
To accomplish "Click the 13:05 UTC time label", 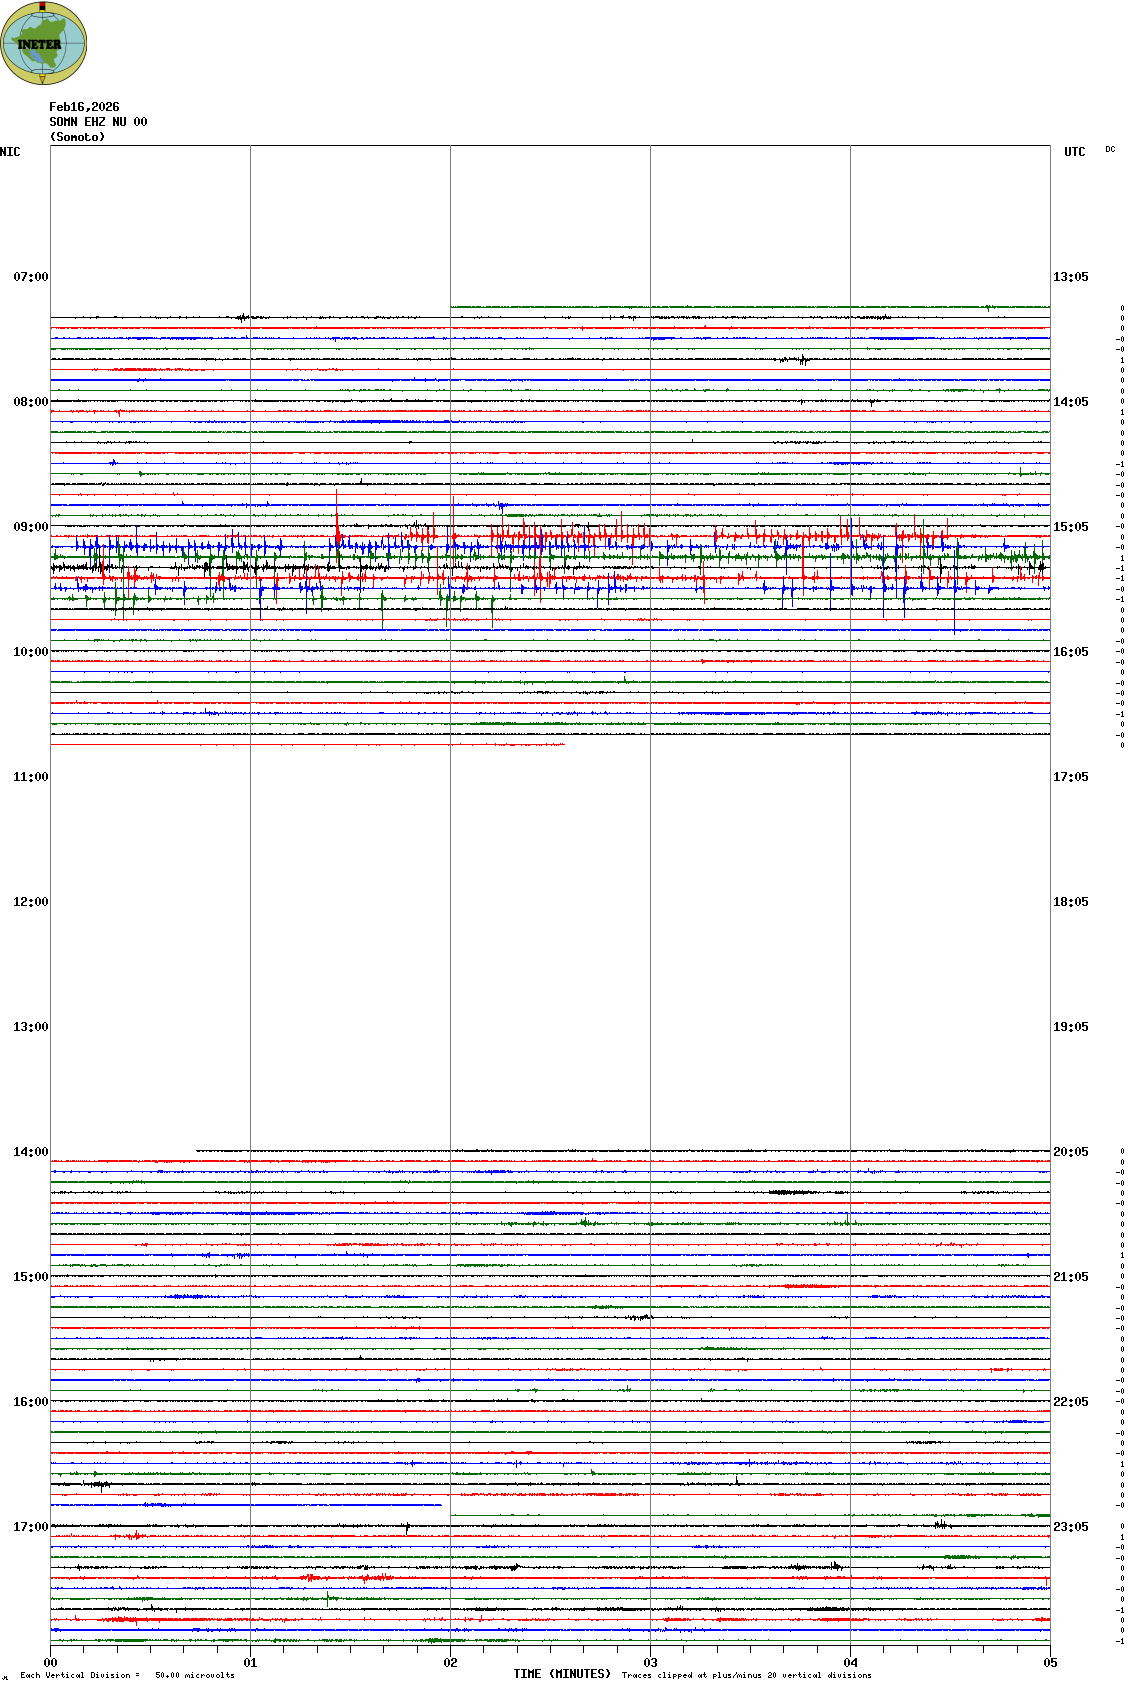I will click(1070, 277).
